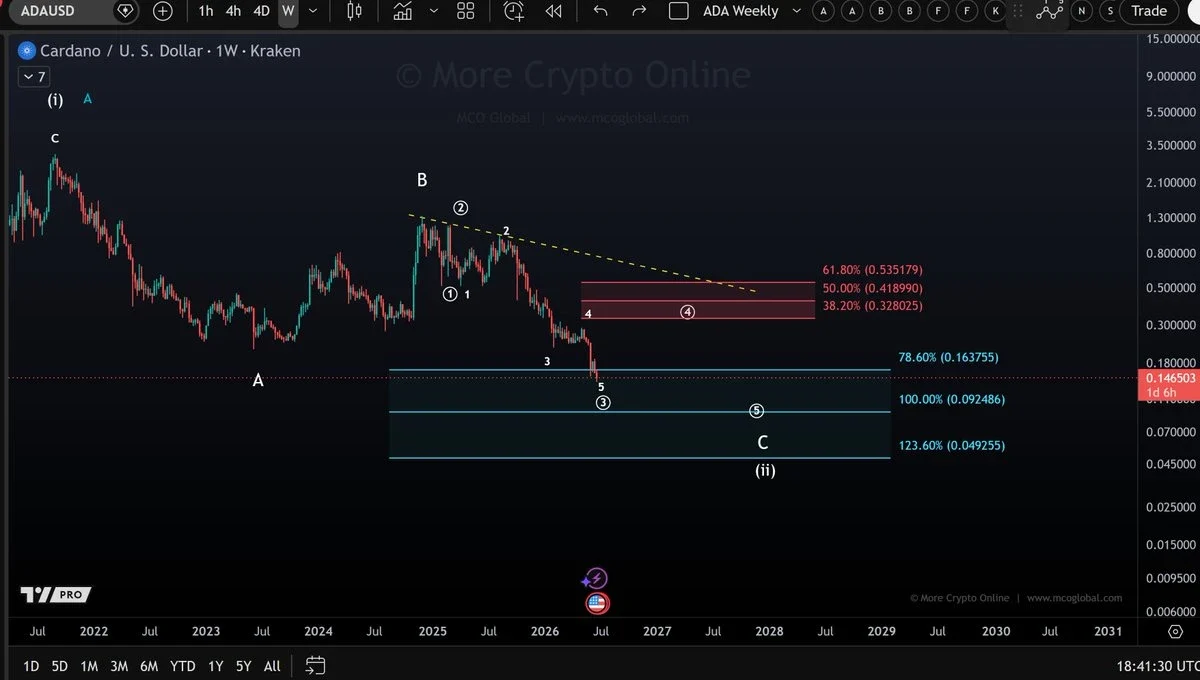Set range to 1Y
The width and height of the screenshot is (1200, 680).
click(215, 666)
